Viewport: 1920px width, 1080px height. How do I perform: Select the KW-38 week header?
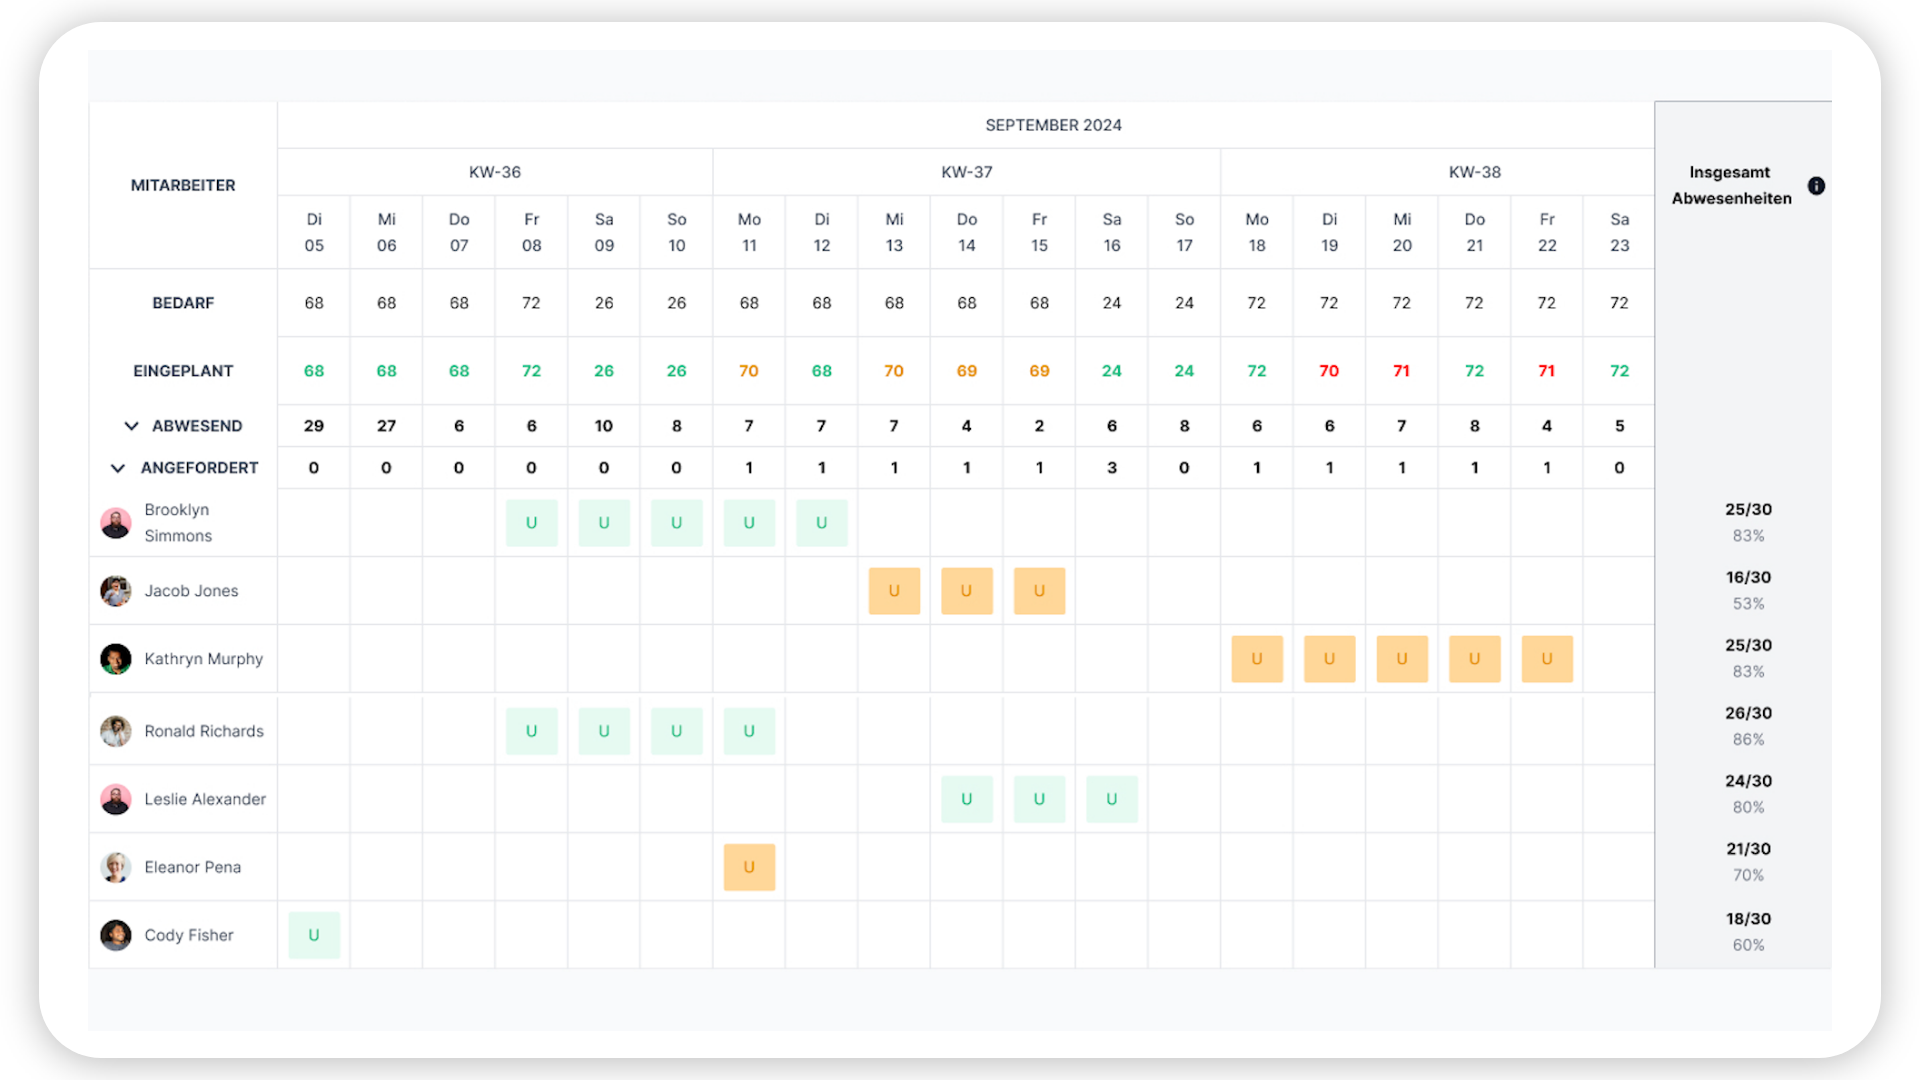tap(1474, 172)
